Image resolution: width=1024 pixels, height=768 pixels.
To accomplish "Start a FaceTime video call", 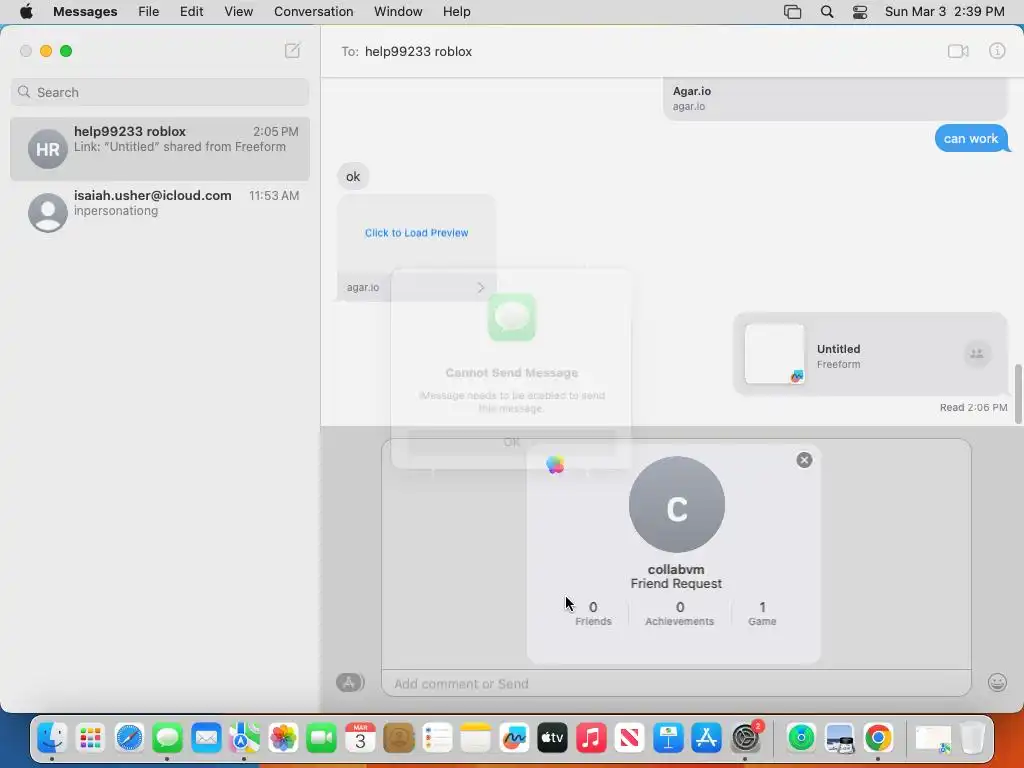I will (x=958, y=51).
